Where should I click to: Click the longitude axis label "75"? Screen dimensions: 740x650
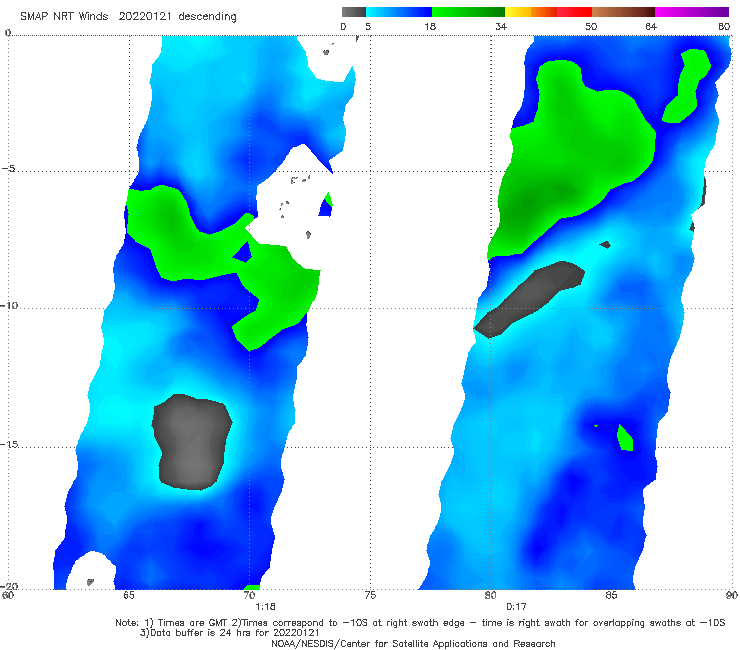[370, 595]
